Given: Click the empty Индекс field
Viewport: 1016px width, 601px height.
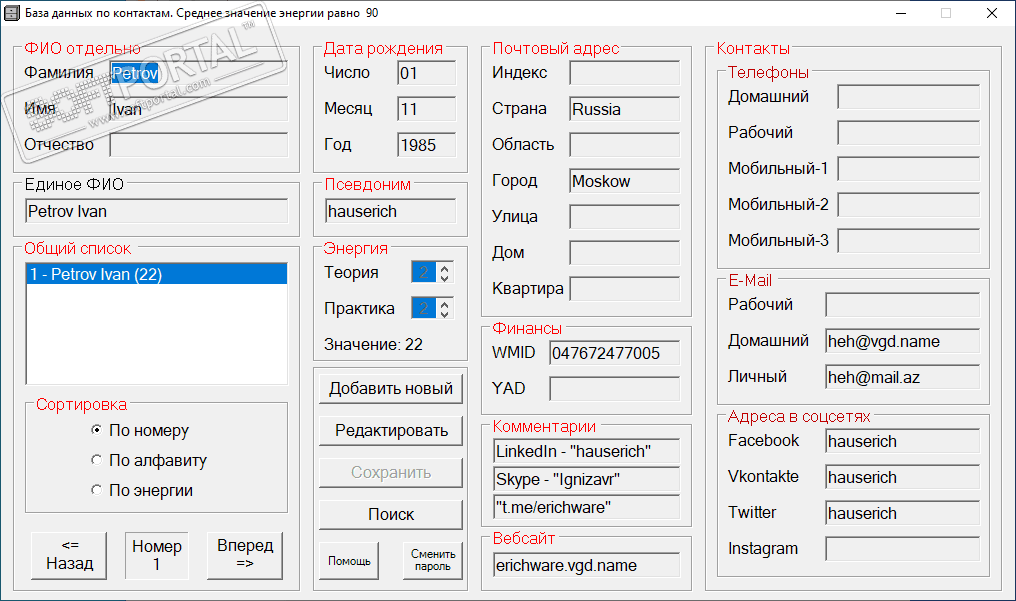Looking at the screenshot, I should tap(625, 73).
